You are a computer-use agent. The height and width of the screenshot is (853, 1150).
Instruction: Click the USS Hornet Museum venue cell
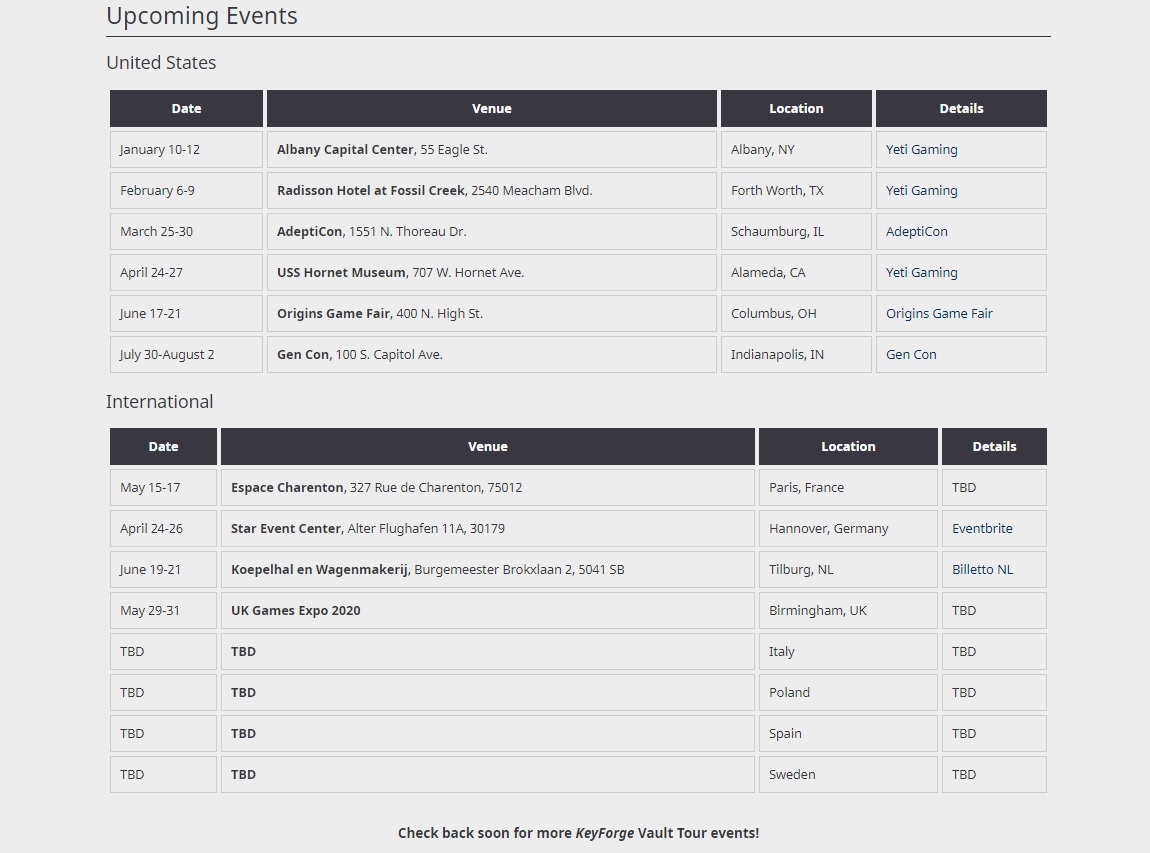pyautogui.click(x=491, y=273)
